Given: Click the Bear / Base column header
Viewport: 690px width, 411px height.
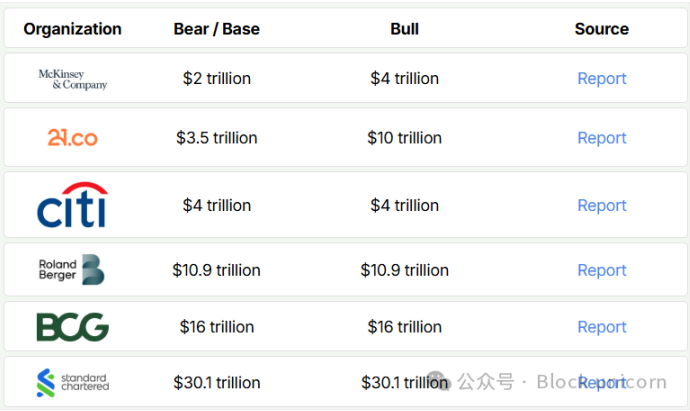Looking at the screenshot, I should click(x=217, y=29).
